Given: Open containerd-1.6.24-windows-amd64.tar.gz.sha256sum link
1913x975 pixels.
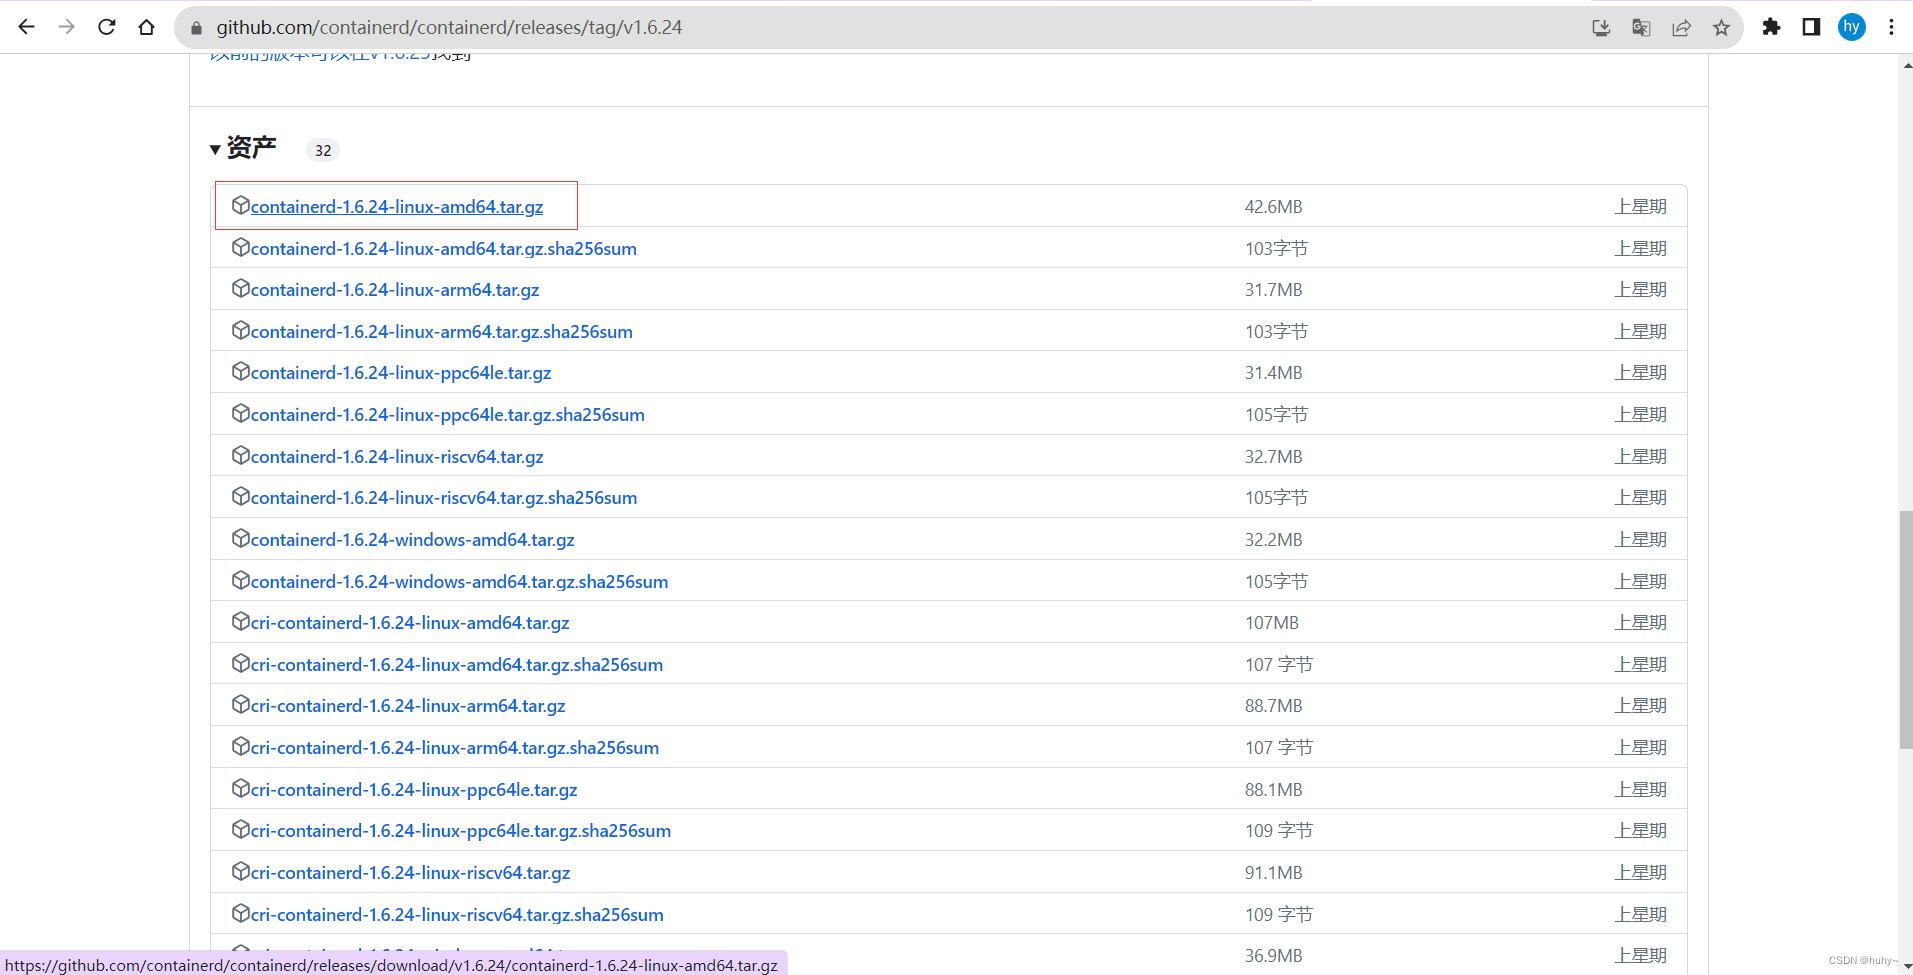Looking at the screenshot, I should (459, 582).
